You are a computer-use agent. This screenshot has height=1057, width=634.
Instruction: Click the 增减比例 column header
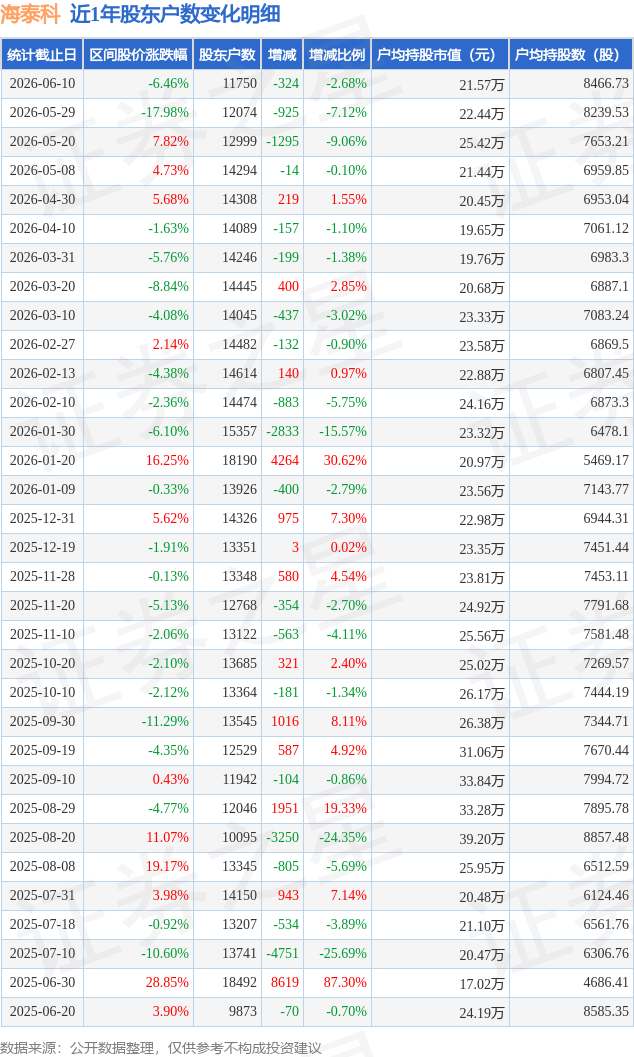click(337, 55)
